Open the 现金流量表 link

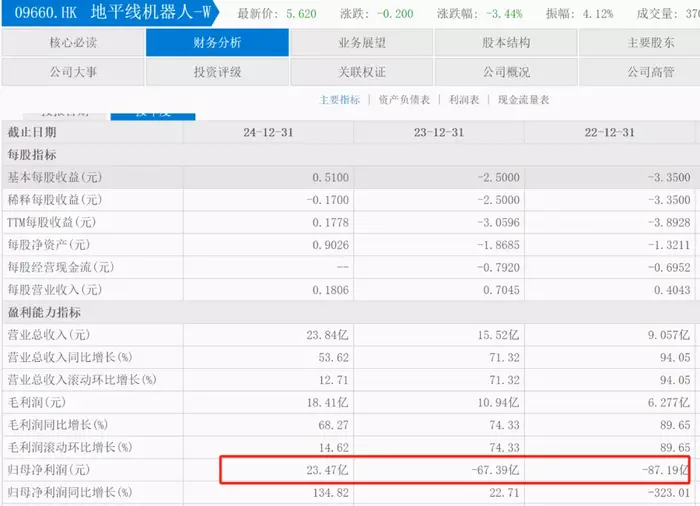tap(523, 100)
